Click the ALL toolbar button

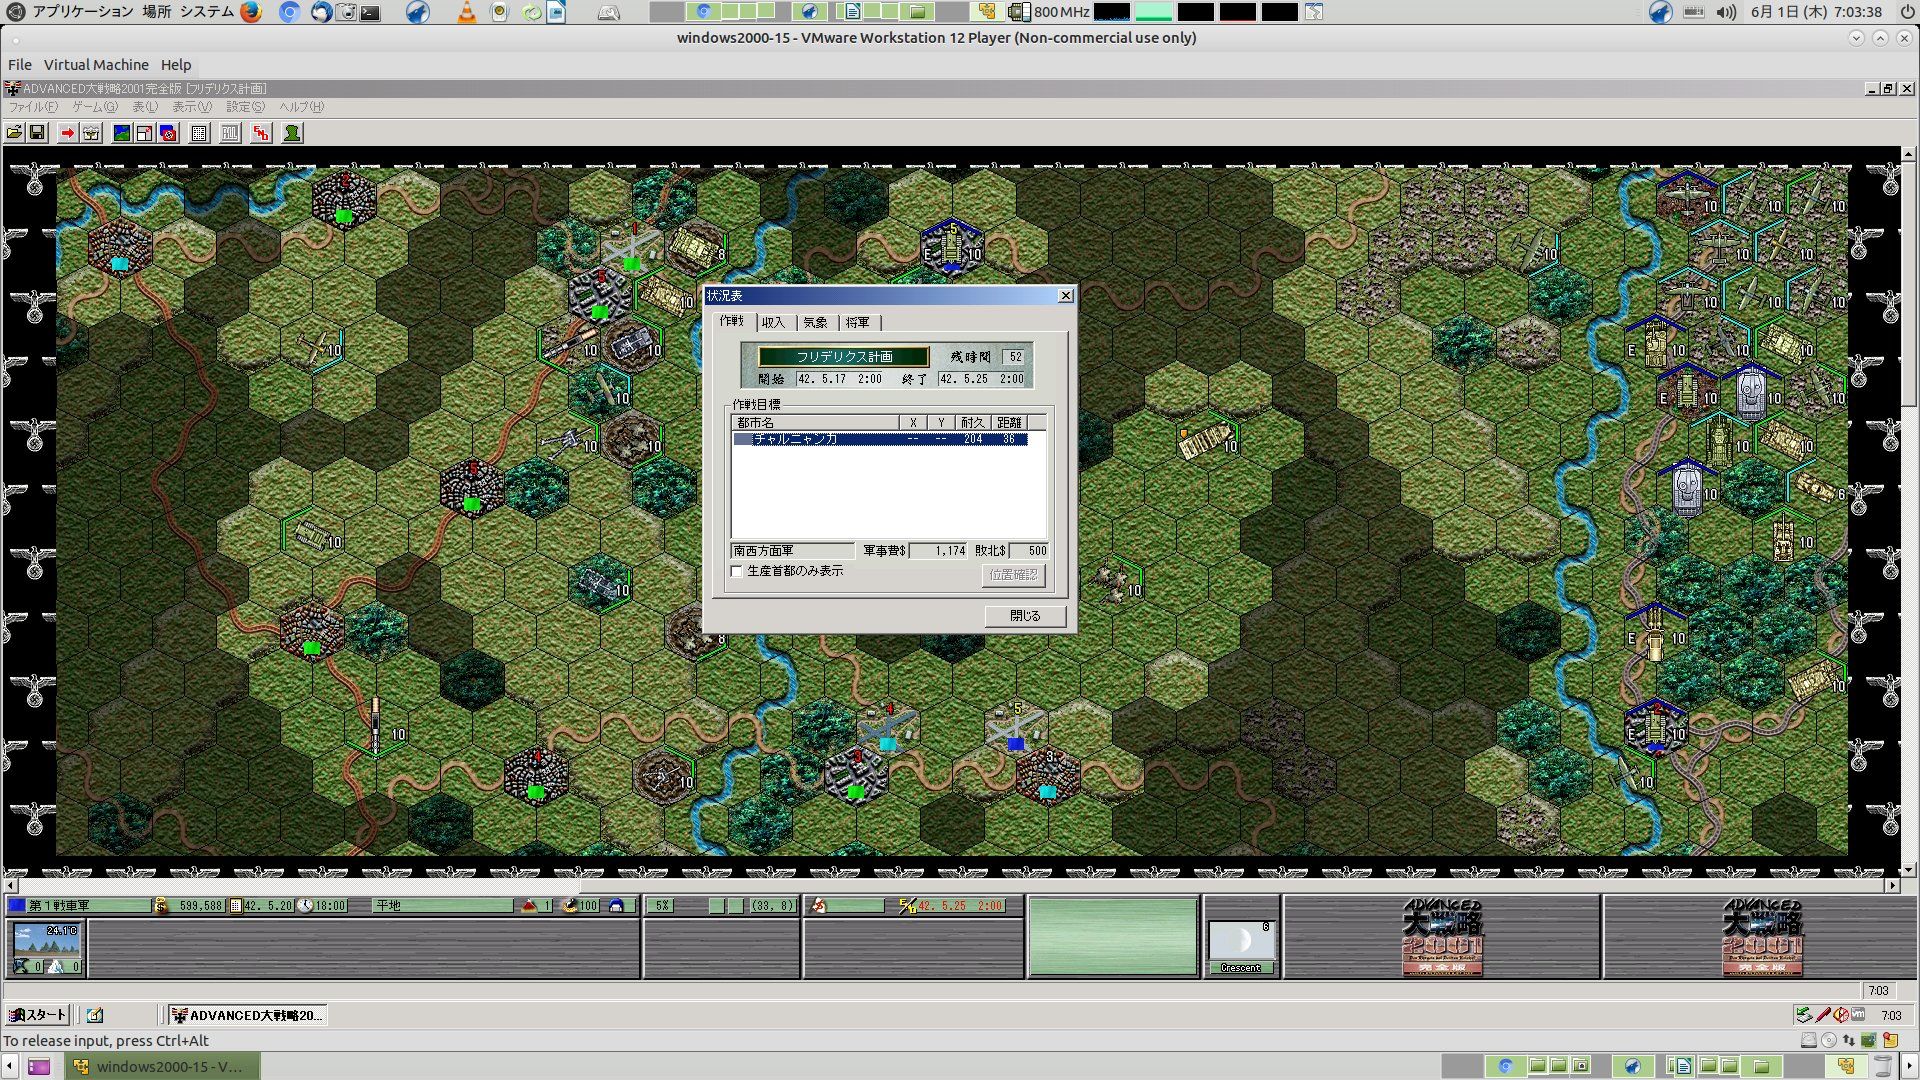230,133
